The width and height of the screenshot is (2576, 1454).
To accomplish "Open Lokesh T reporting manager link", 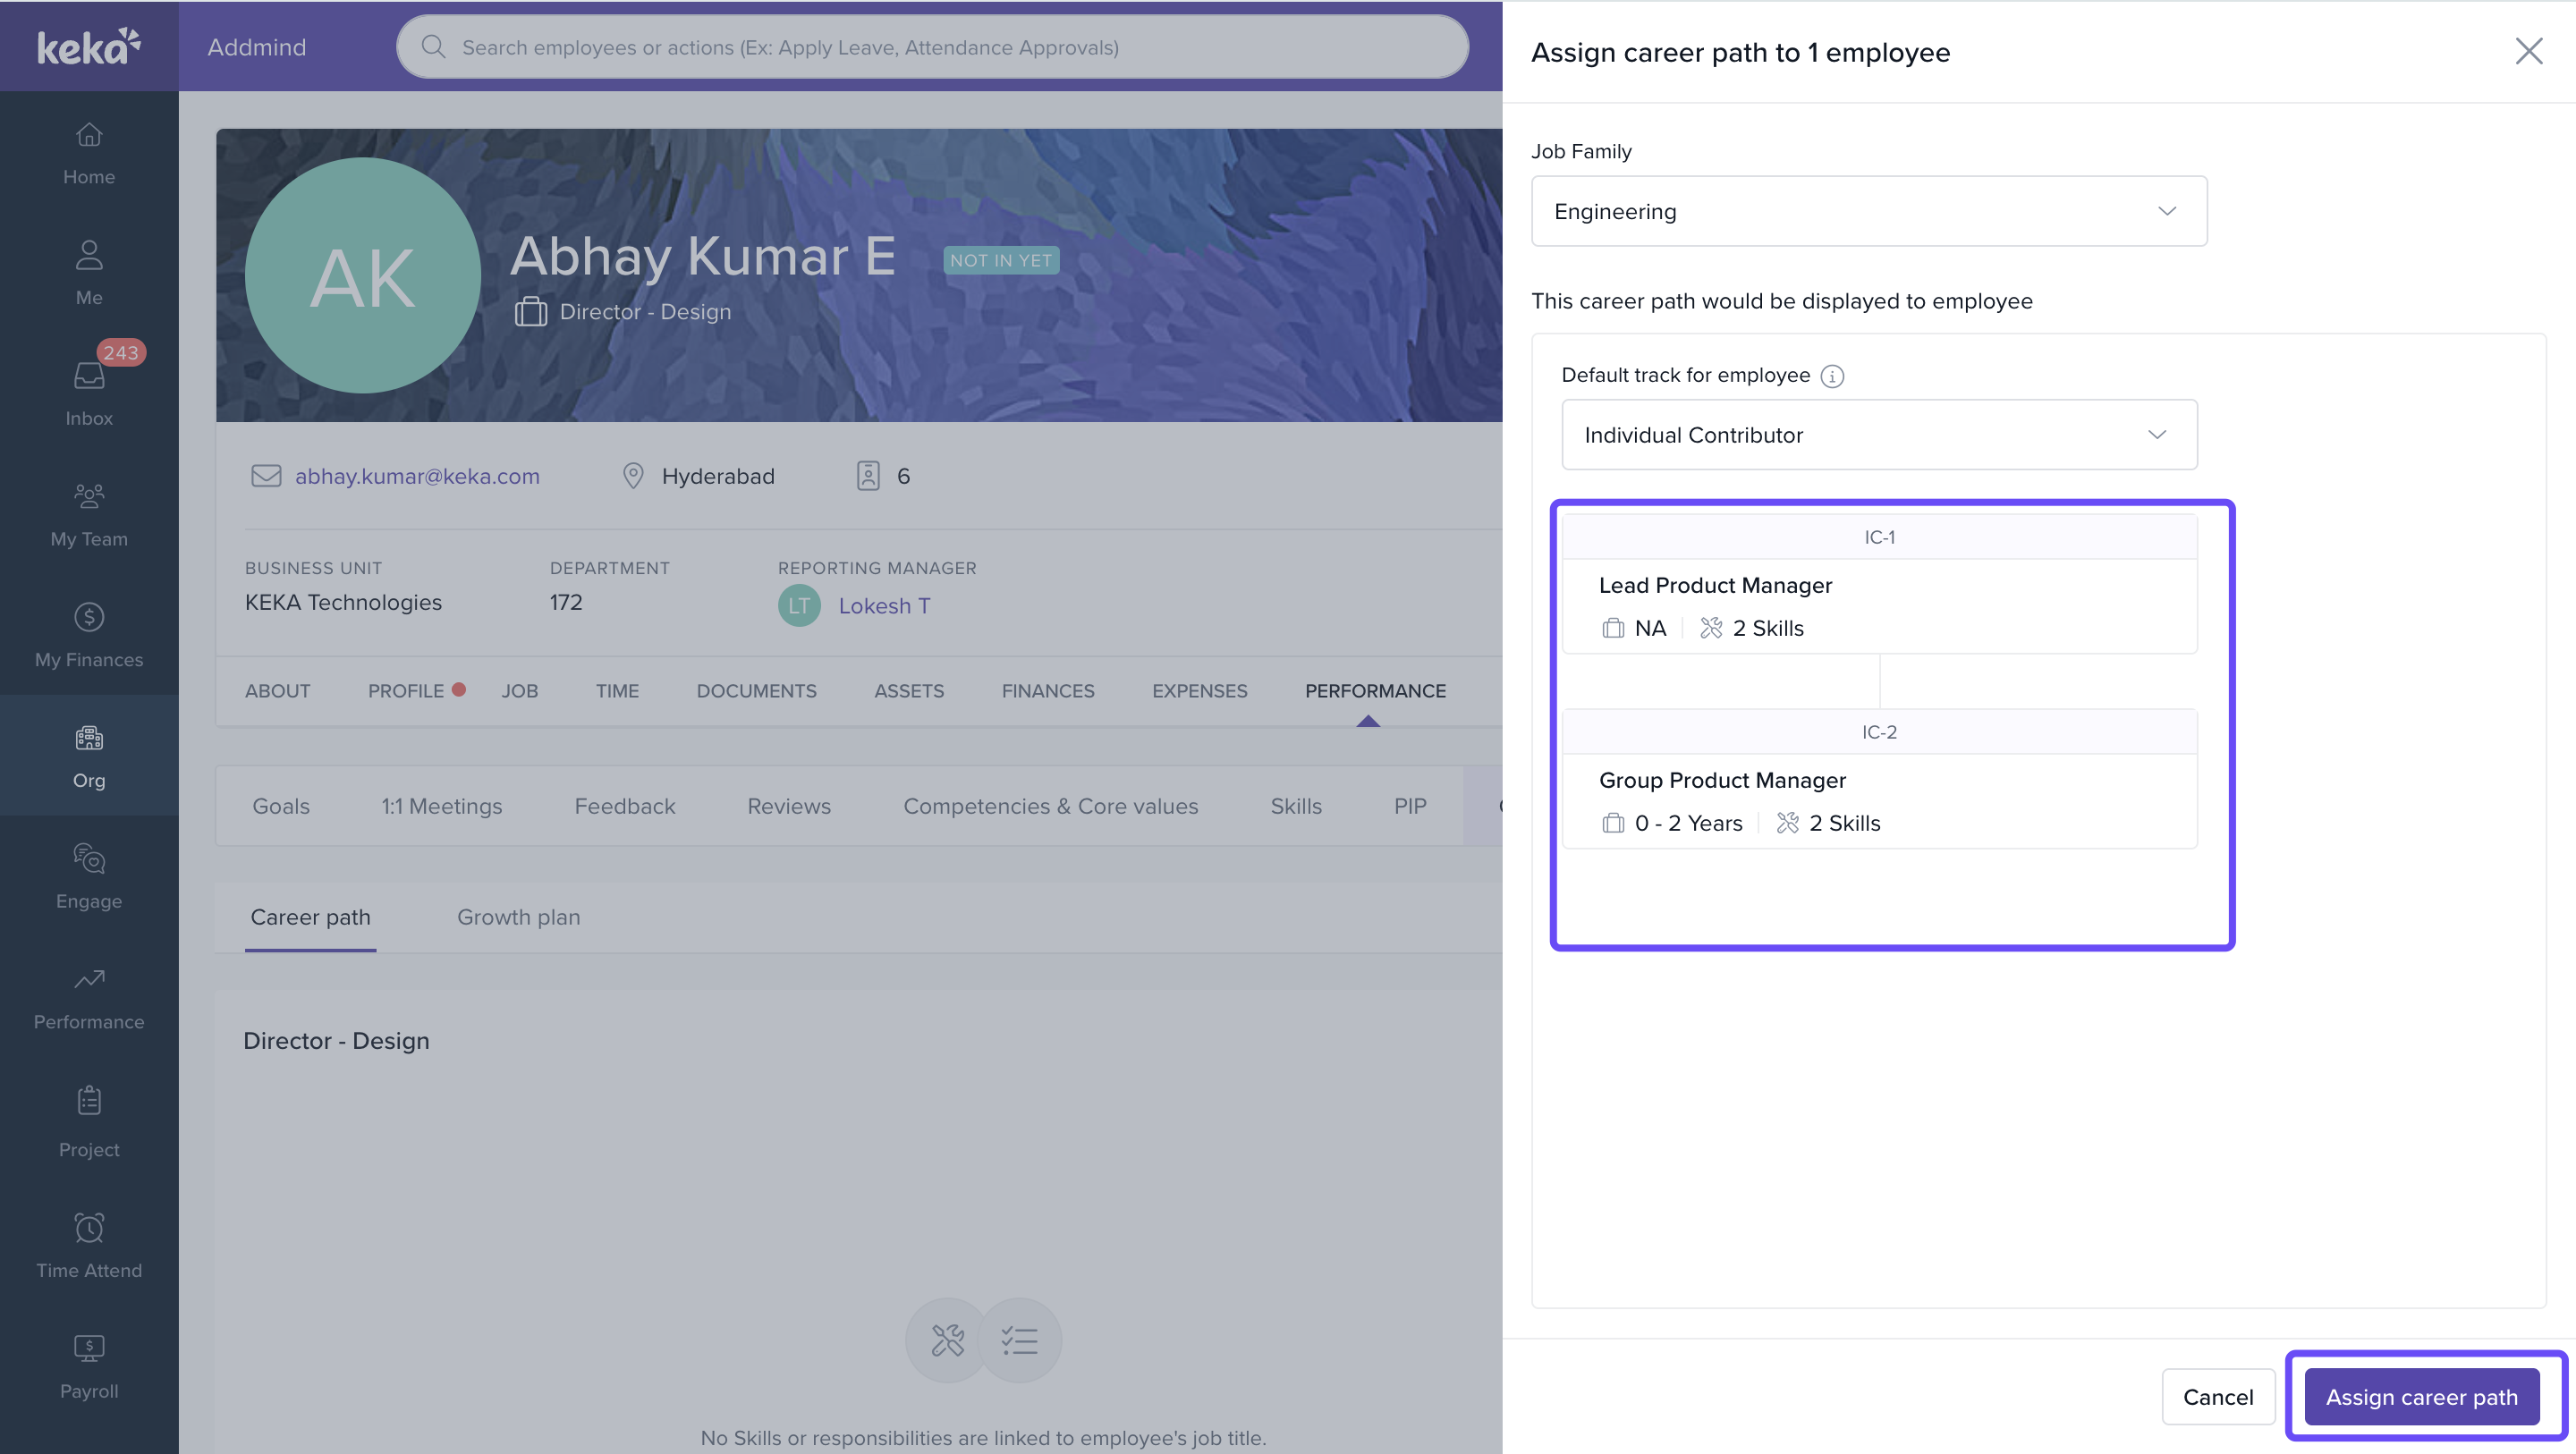I will 884,606.
